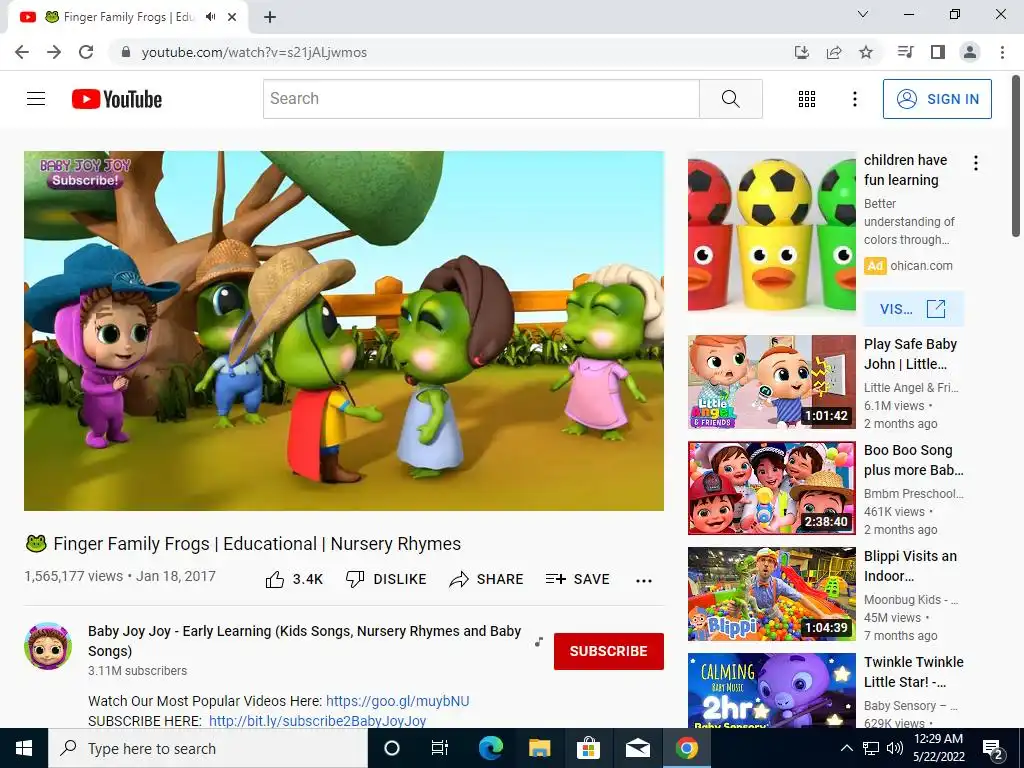This screenshot has width=1024, height=768.
Task: Click the search magnifier button
Action: (x=731, y=99)
